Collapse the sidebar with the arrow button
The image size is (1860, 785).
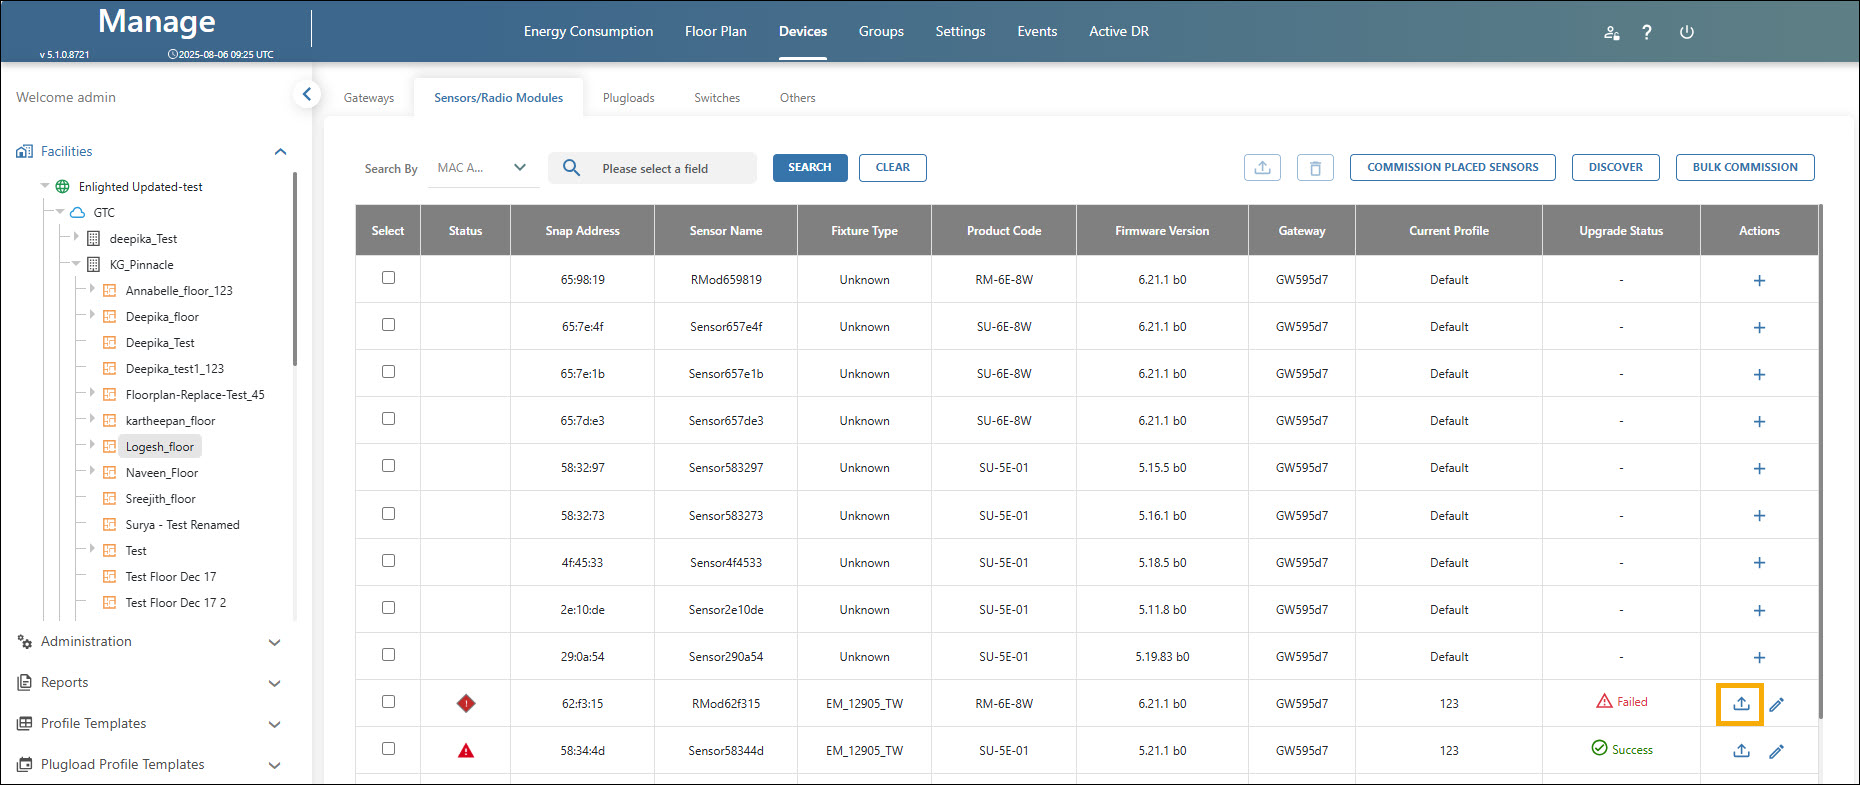[x=307, y=94]
